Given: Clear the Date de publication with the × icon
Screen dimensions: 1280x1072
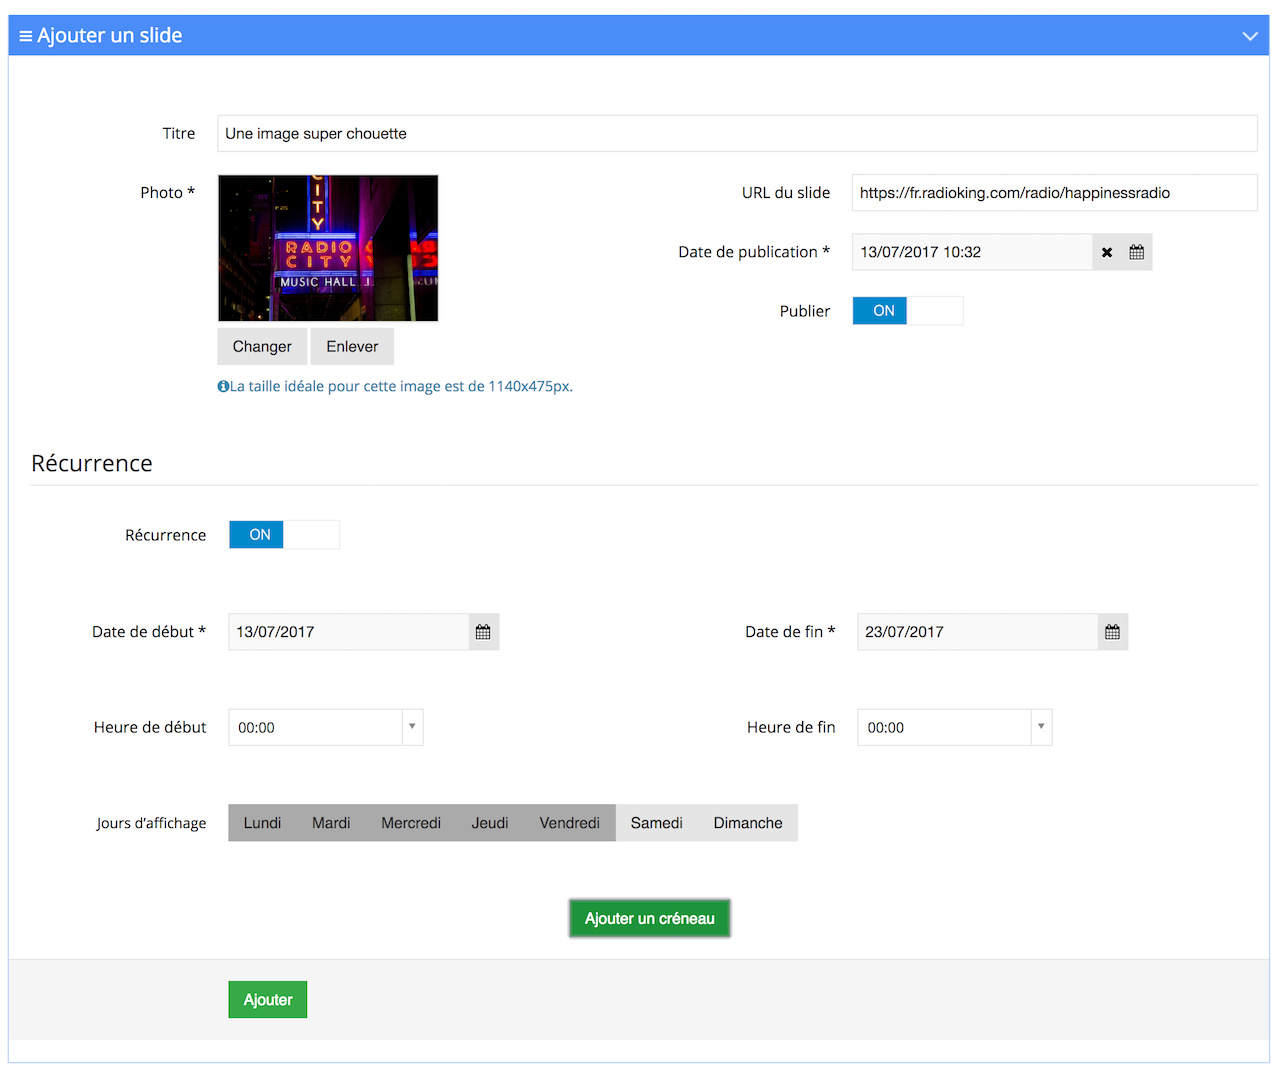Looking at the screenshot, I should [1107, 252].
